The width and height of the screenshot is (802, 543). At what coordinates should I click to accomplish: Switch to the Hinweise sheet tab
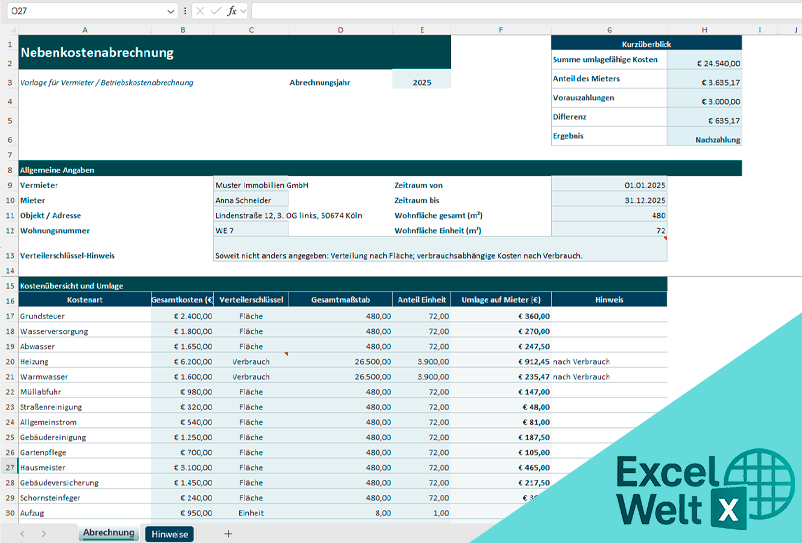point(169,534)
